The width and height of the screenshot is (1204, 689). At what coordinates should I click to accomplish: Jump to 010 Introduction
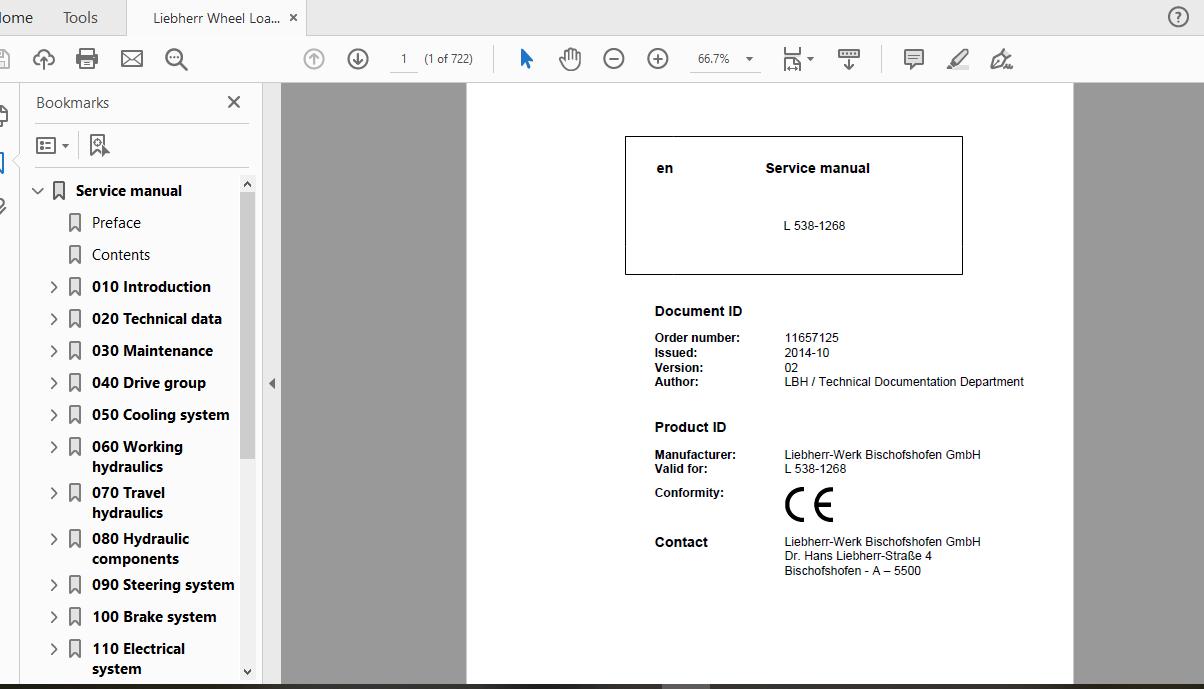tap(151, 286)
